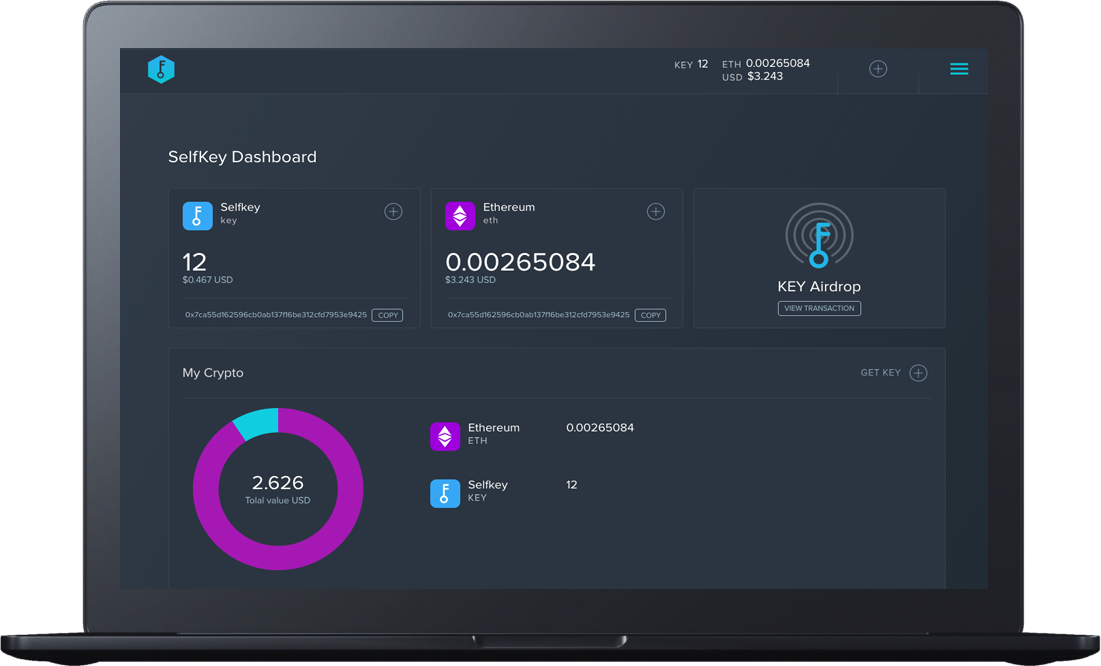
Task: Click the ETH 0.00265084 header balance
Action: pyautogui.click(x=766, y=63)
